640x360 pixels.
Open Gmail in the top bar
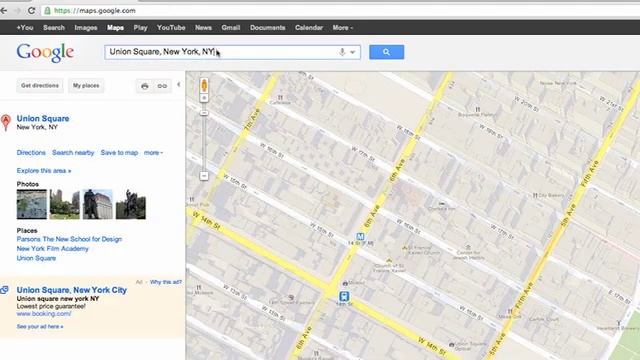[x=231, y=28]
